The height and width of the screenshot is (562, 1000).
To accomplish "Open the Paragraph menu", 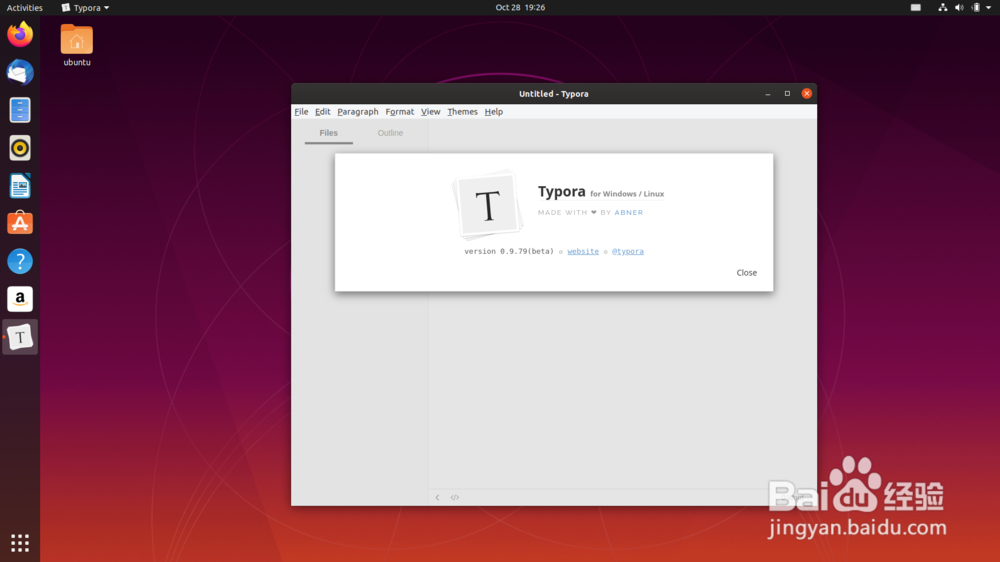I will [358, 112].
